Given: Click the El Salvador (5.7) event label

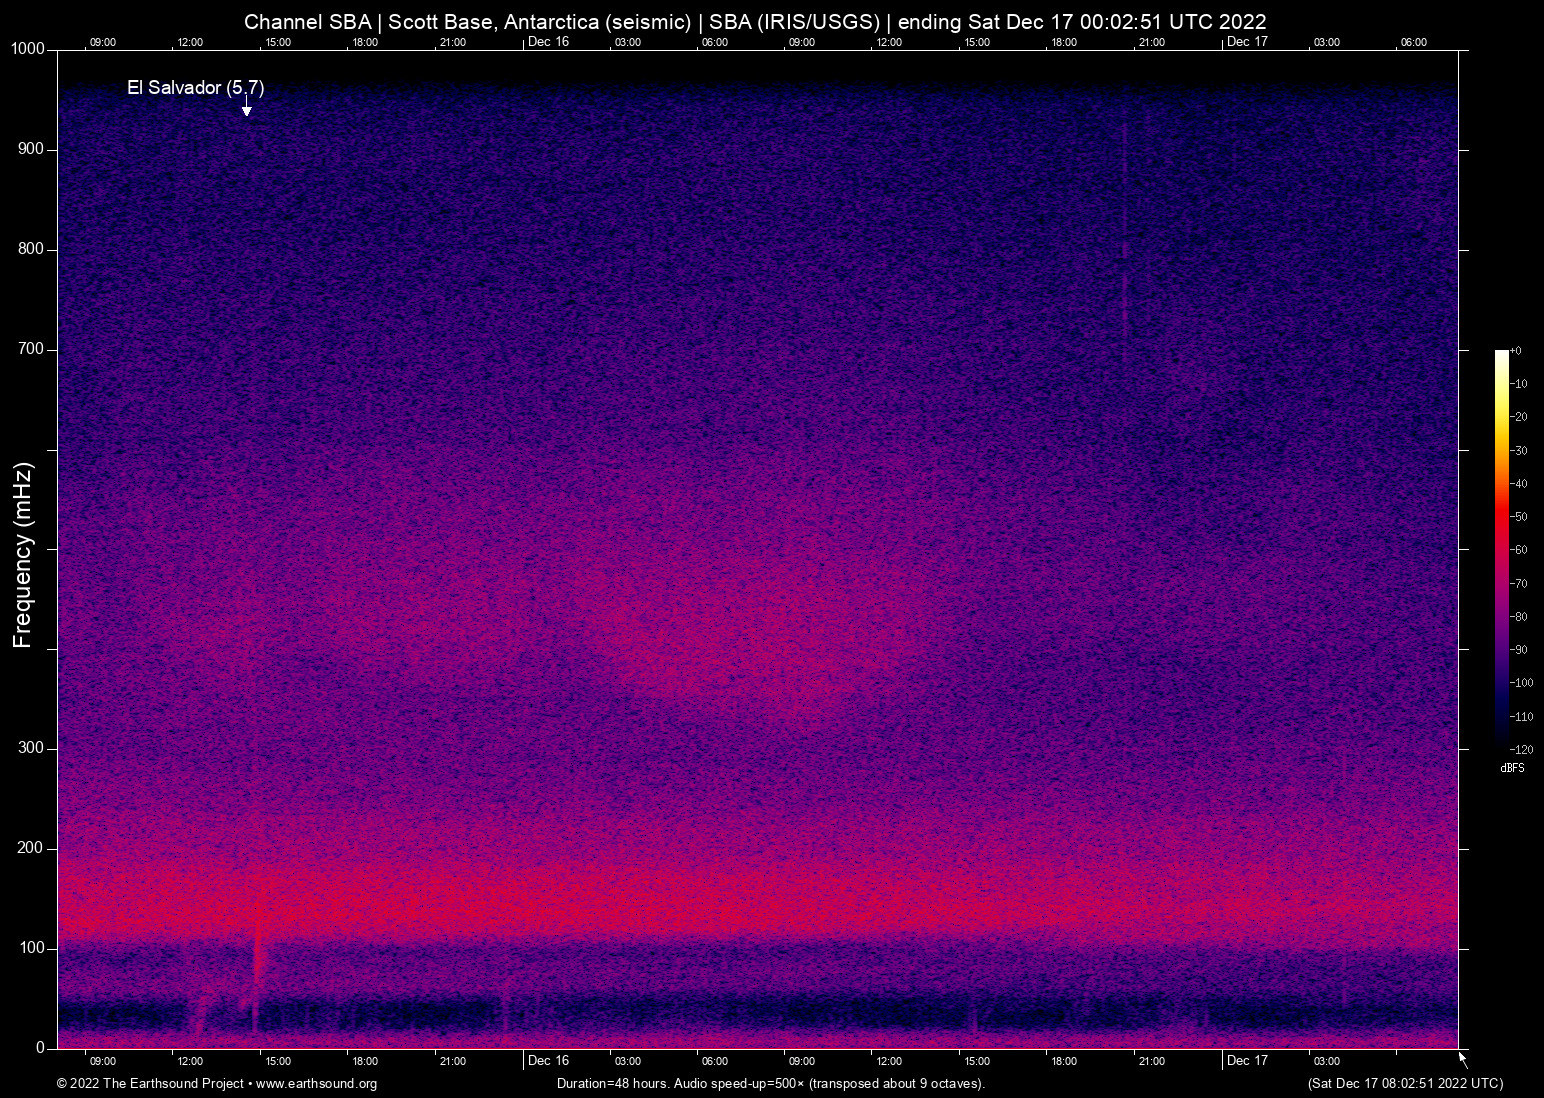Looking at the screenshot, I should click(x=196, y=88).
